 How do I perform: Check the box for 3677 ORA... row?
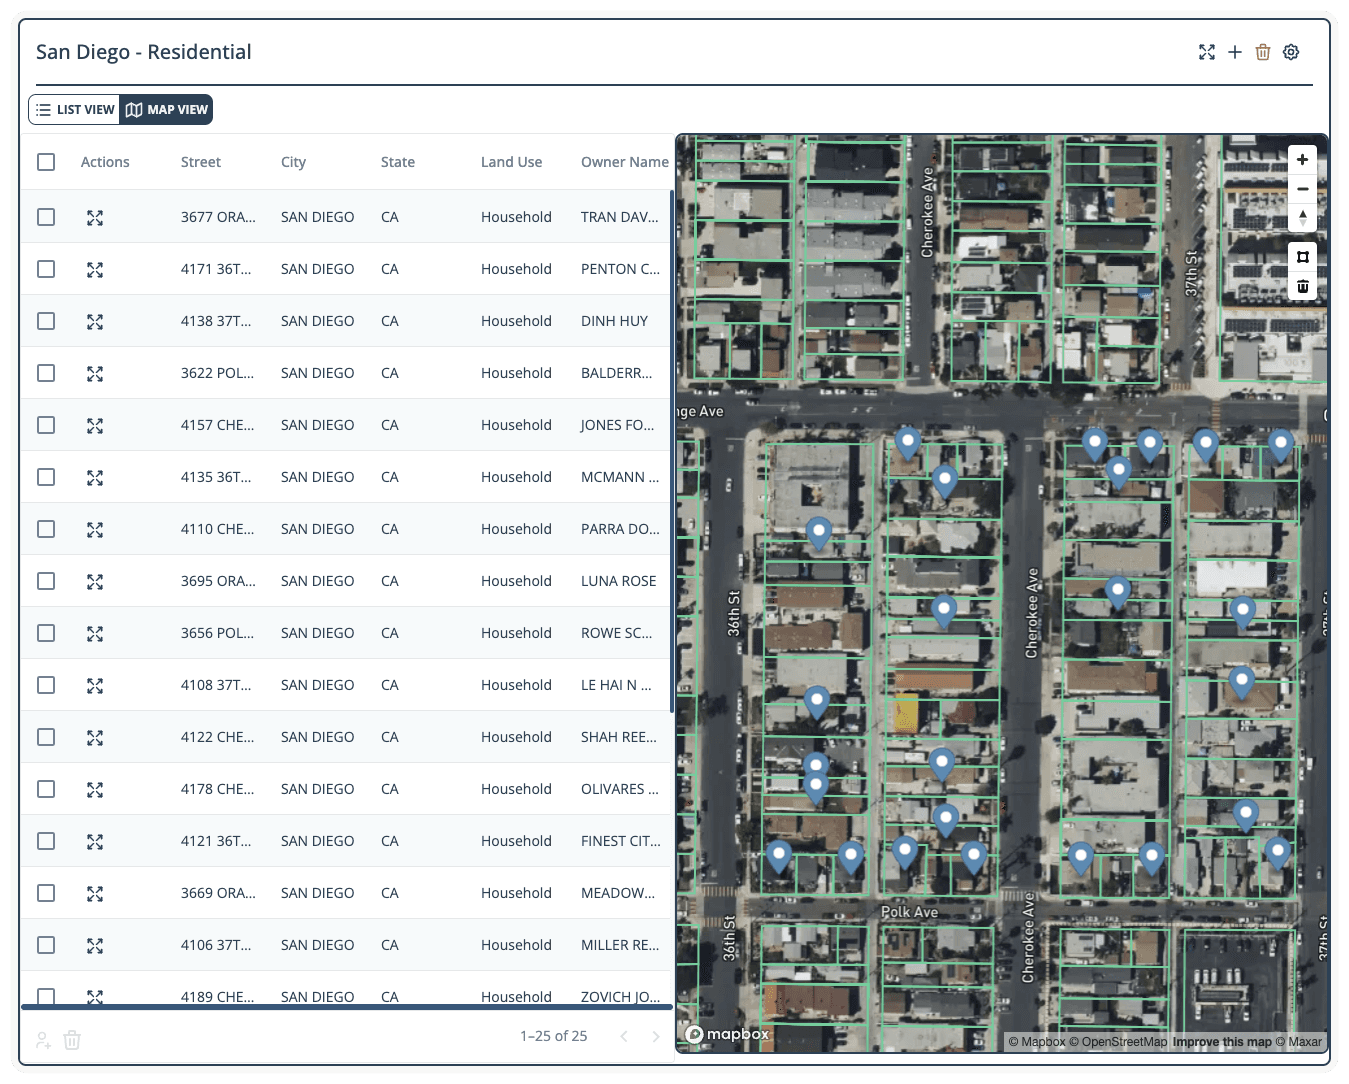point(46,217)
